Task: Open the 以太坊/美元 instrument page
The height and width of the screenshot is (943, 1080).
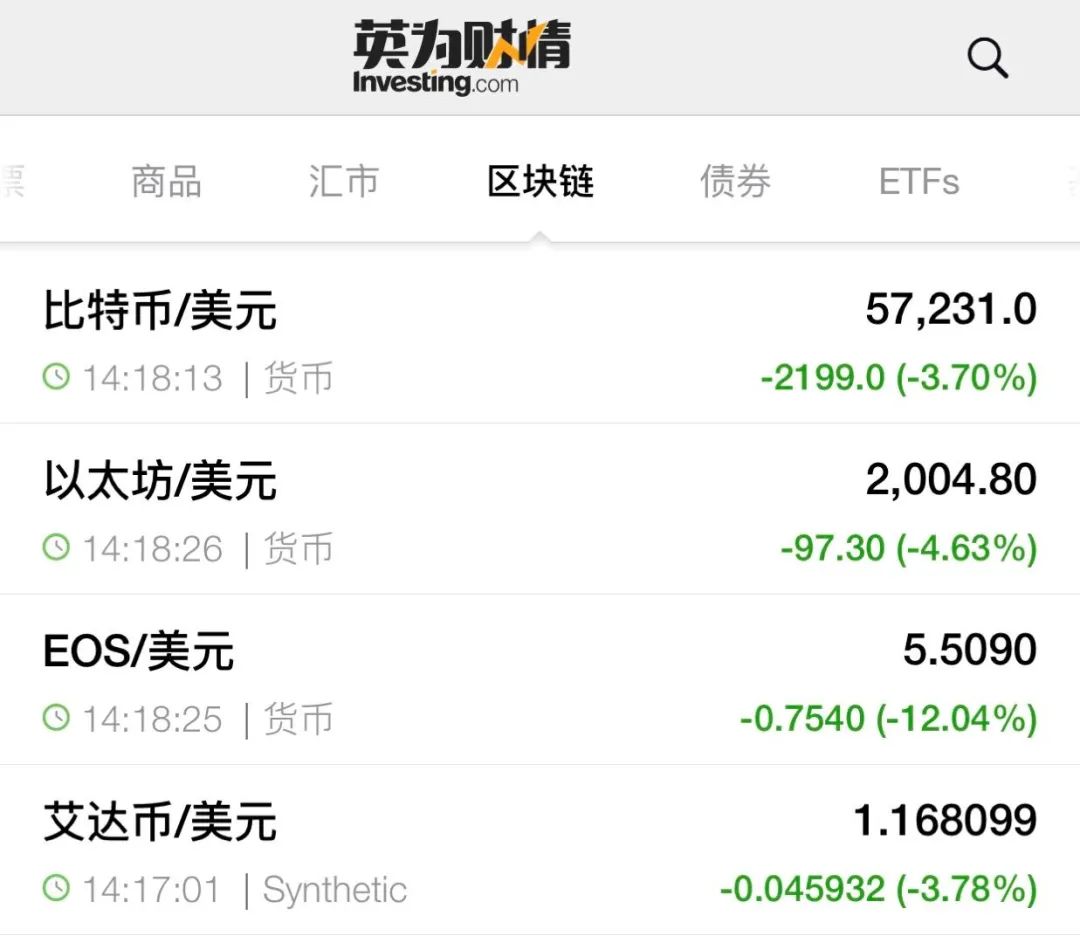Action: [x=160, y=480]
